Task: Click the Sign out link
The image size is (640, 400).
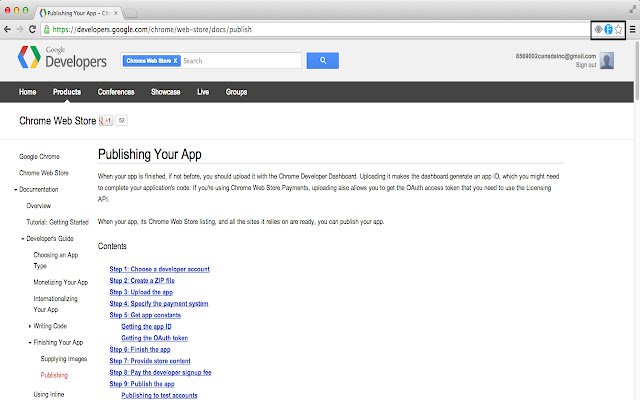Action: point(586,65)
